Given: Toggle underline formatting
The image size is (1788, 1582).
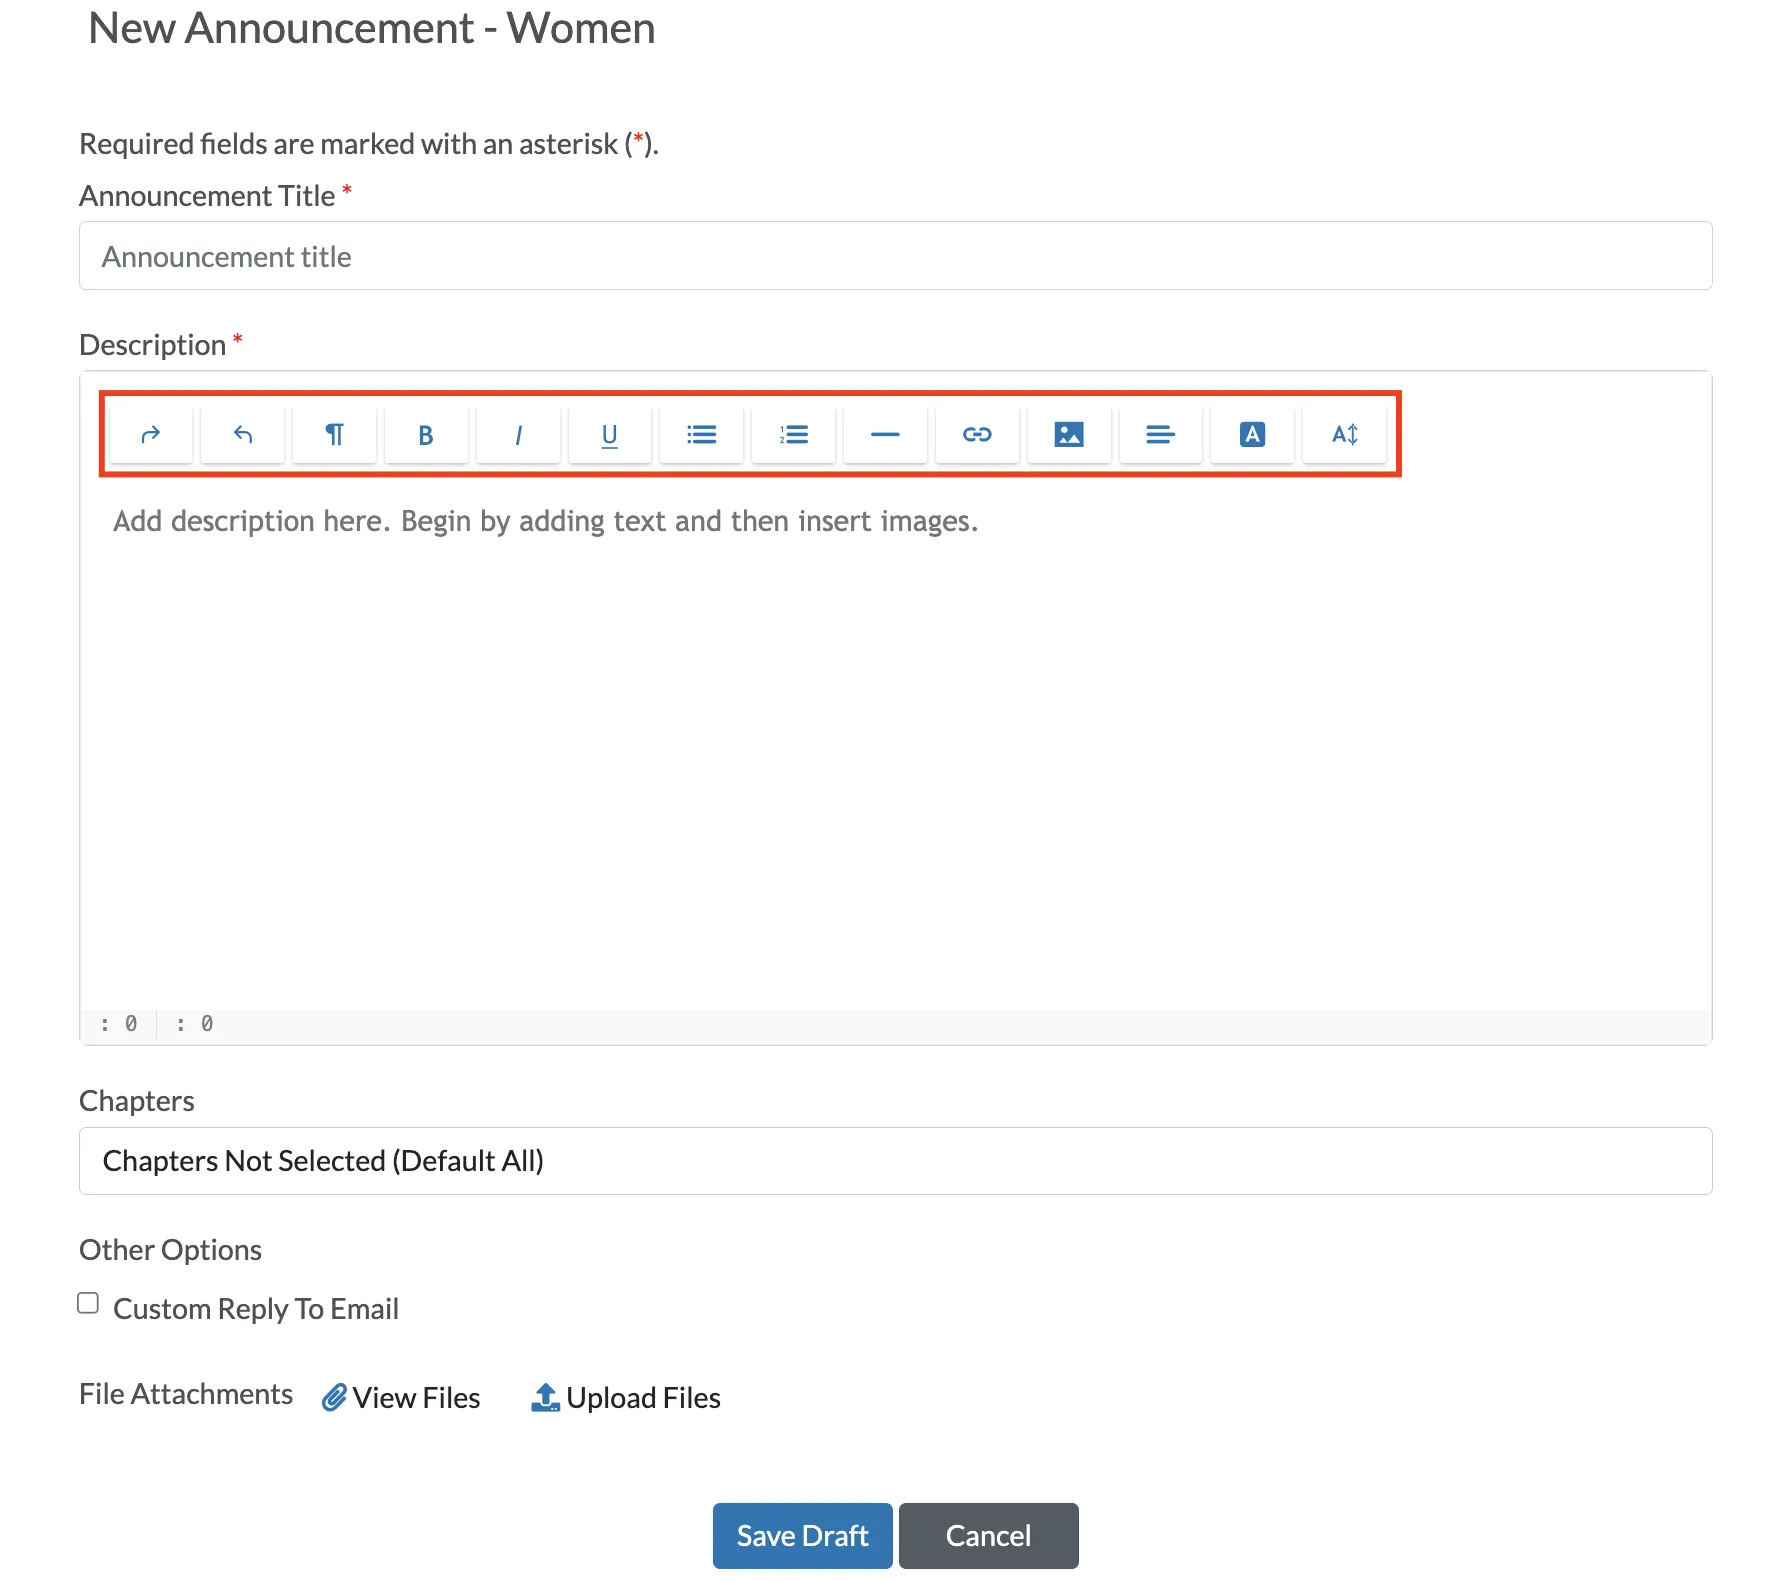Looking at the screenshot, I should click(x=610, y=434).
